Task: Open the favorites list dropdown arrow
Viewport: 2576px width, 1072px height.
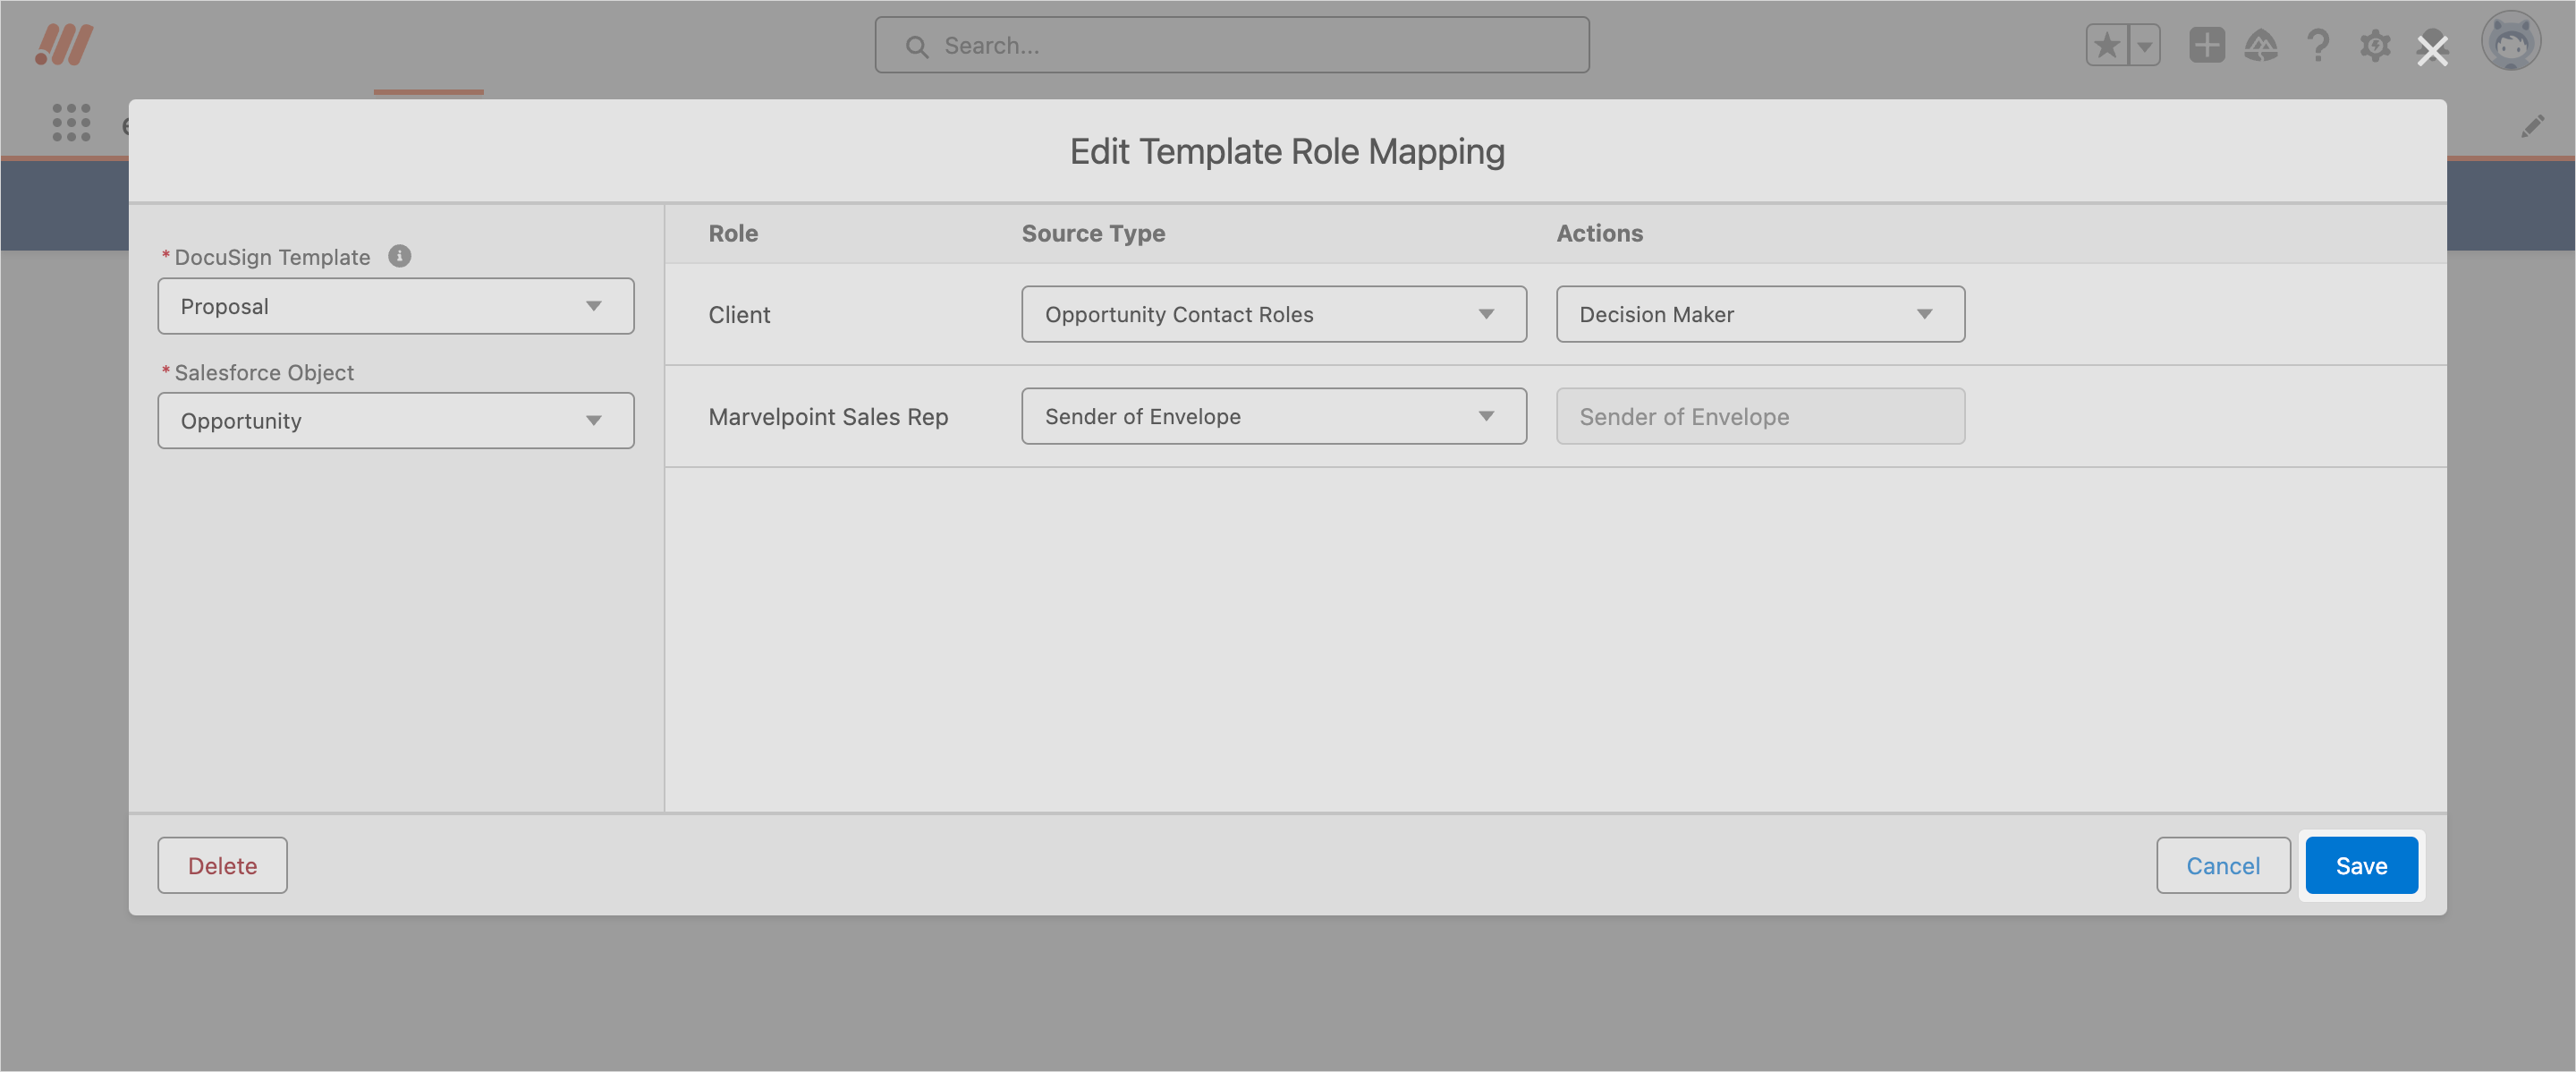Action: (2144, 45)
